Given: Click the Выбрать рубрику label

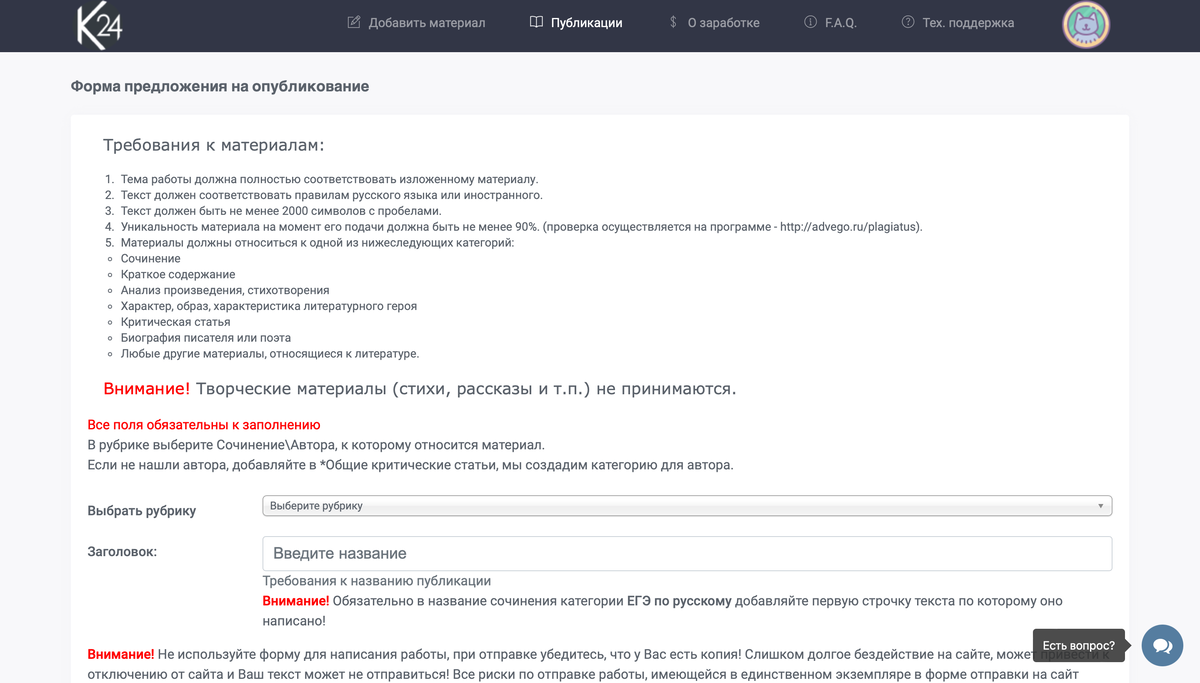Looking at the screenshot, I should point(142,511).
